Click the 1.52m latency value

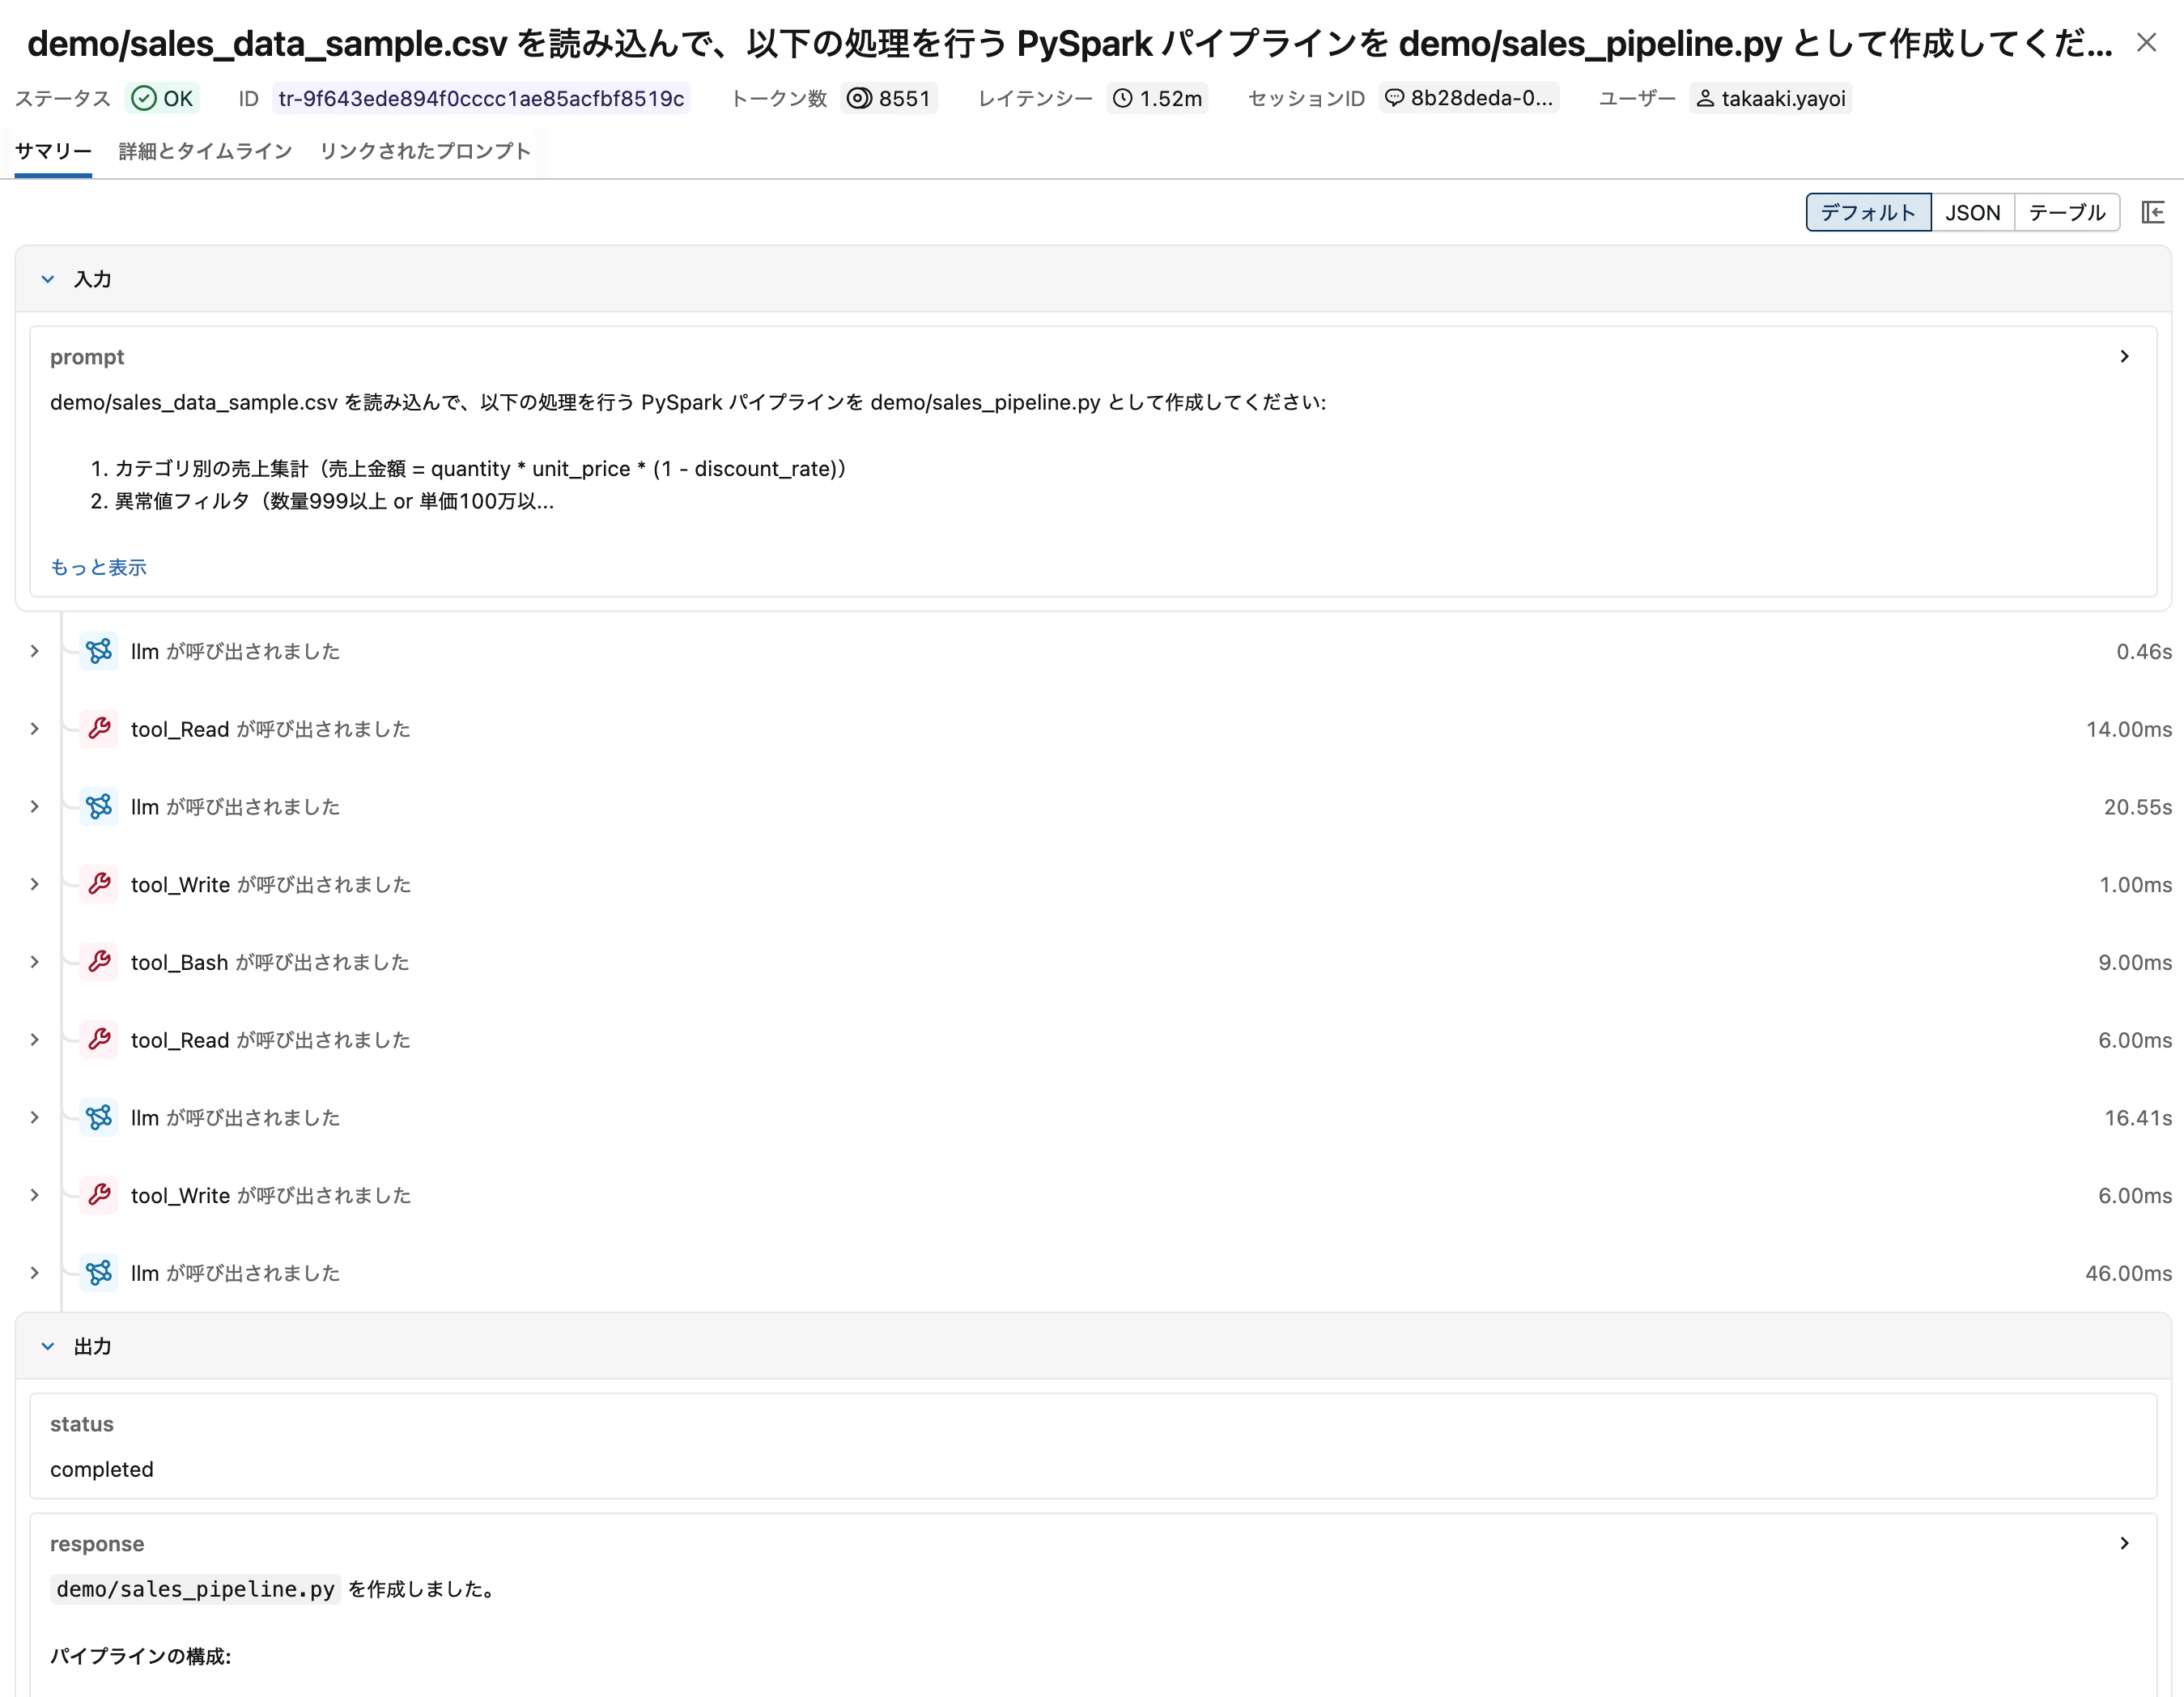tap(1171, 98)
